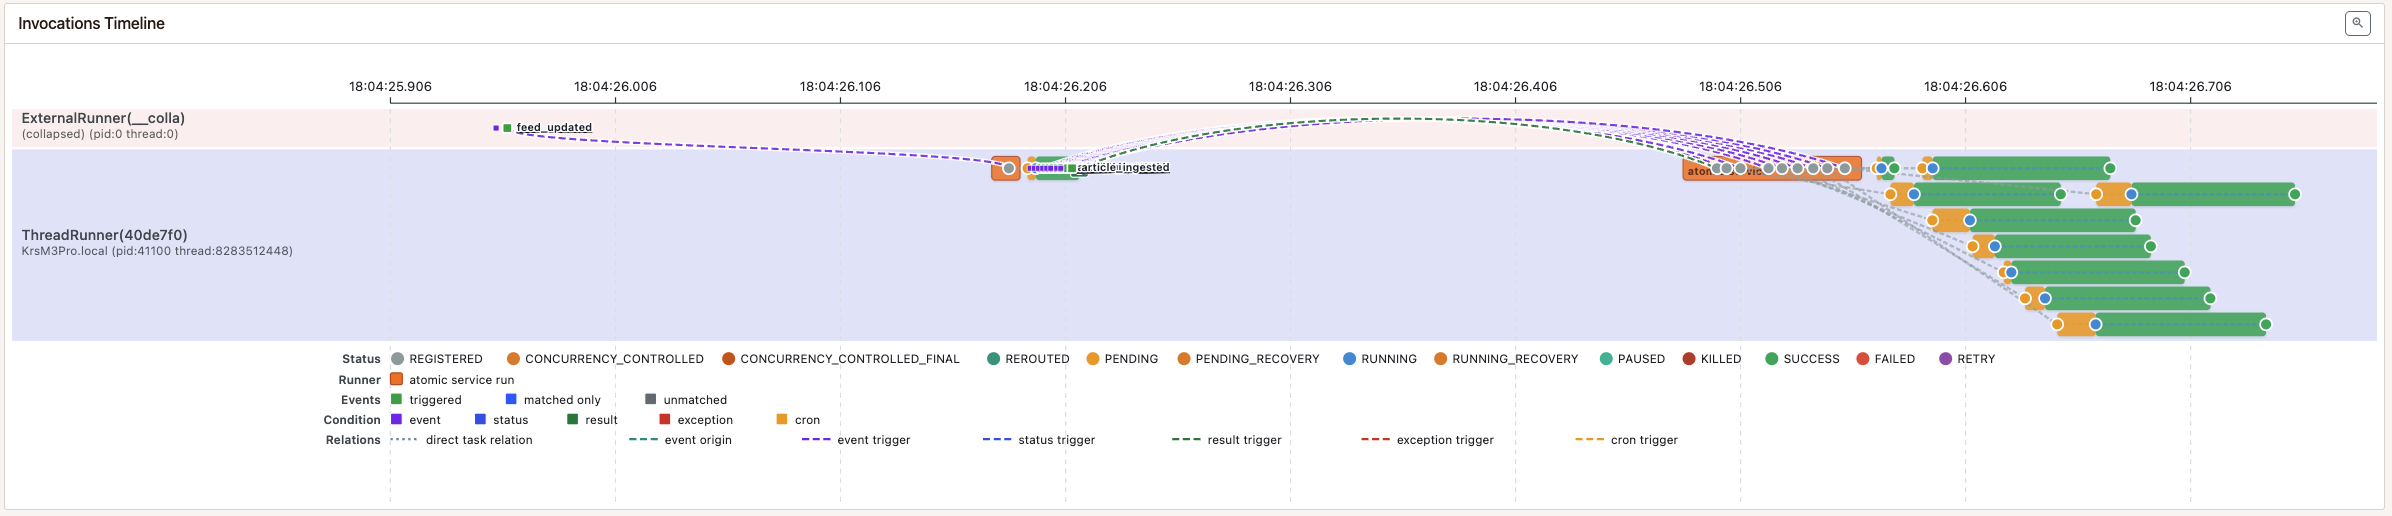This screenshot has width=2392, height=516.
Task: Click the 18:04:25.906 time axis label
Action: (390, 86)
